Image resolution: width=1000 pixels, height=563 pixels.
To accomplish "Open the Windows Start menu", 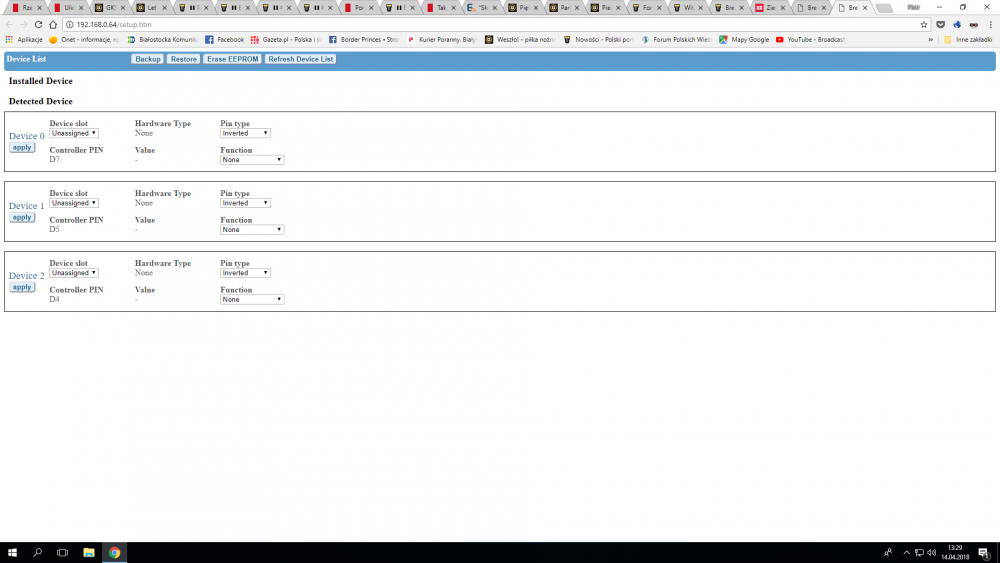I will [13, 552].
